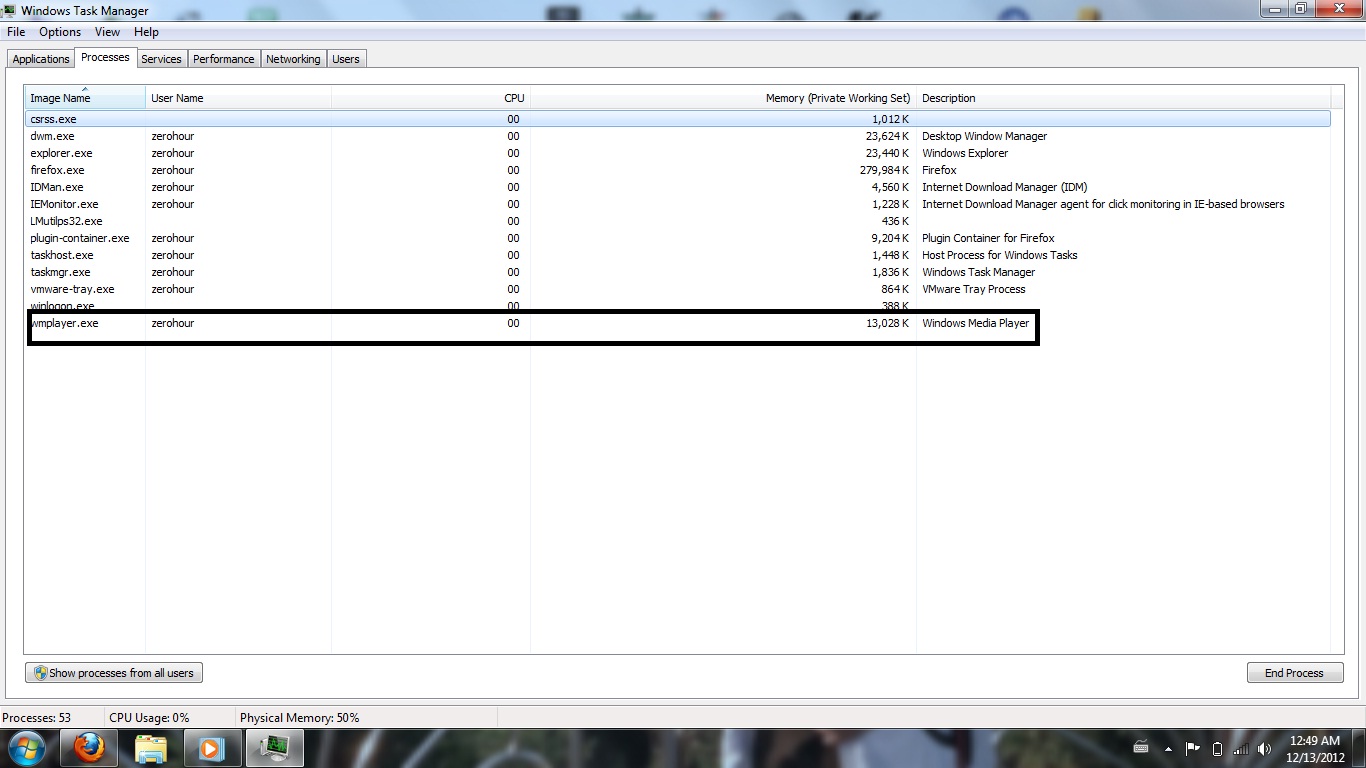Viewport: 1366px width, 768px height.
Task: Click the End Process button
Action: [x=1294, y=673]
